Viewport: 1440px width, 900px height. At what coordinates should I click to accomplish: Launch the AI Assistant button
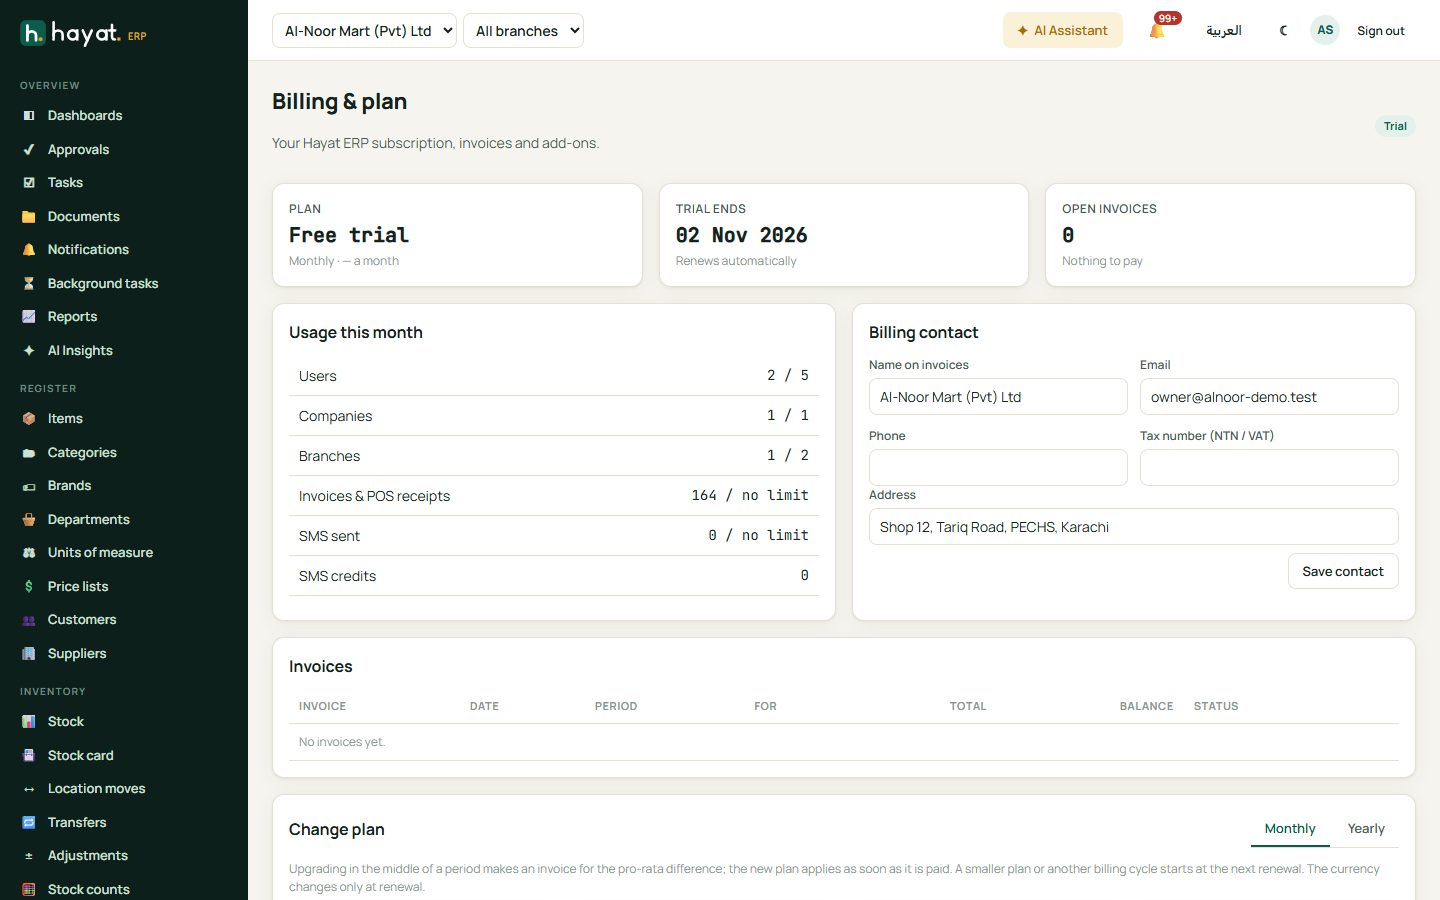[1062, 31]
